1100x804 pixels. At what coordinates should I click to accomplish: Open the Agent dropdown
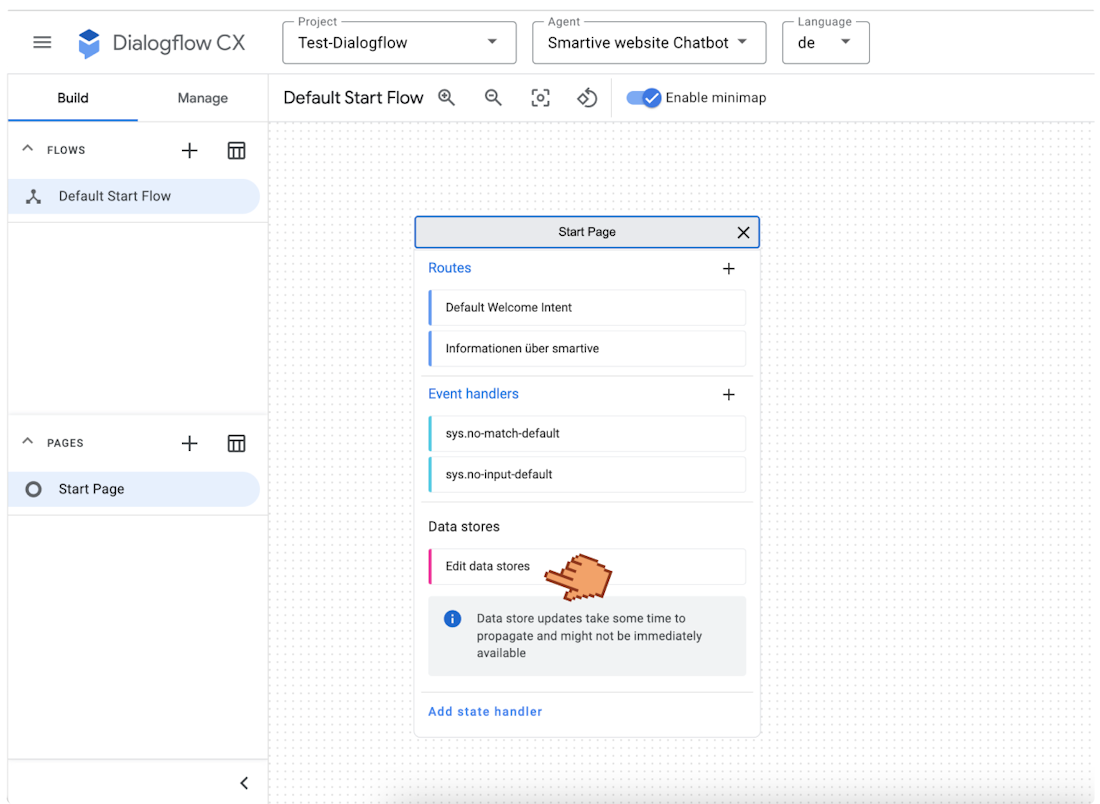pyautogui.click(x=649, y=43)
